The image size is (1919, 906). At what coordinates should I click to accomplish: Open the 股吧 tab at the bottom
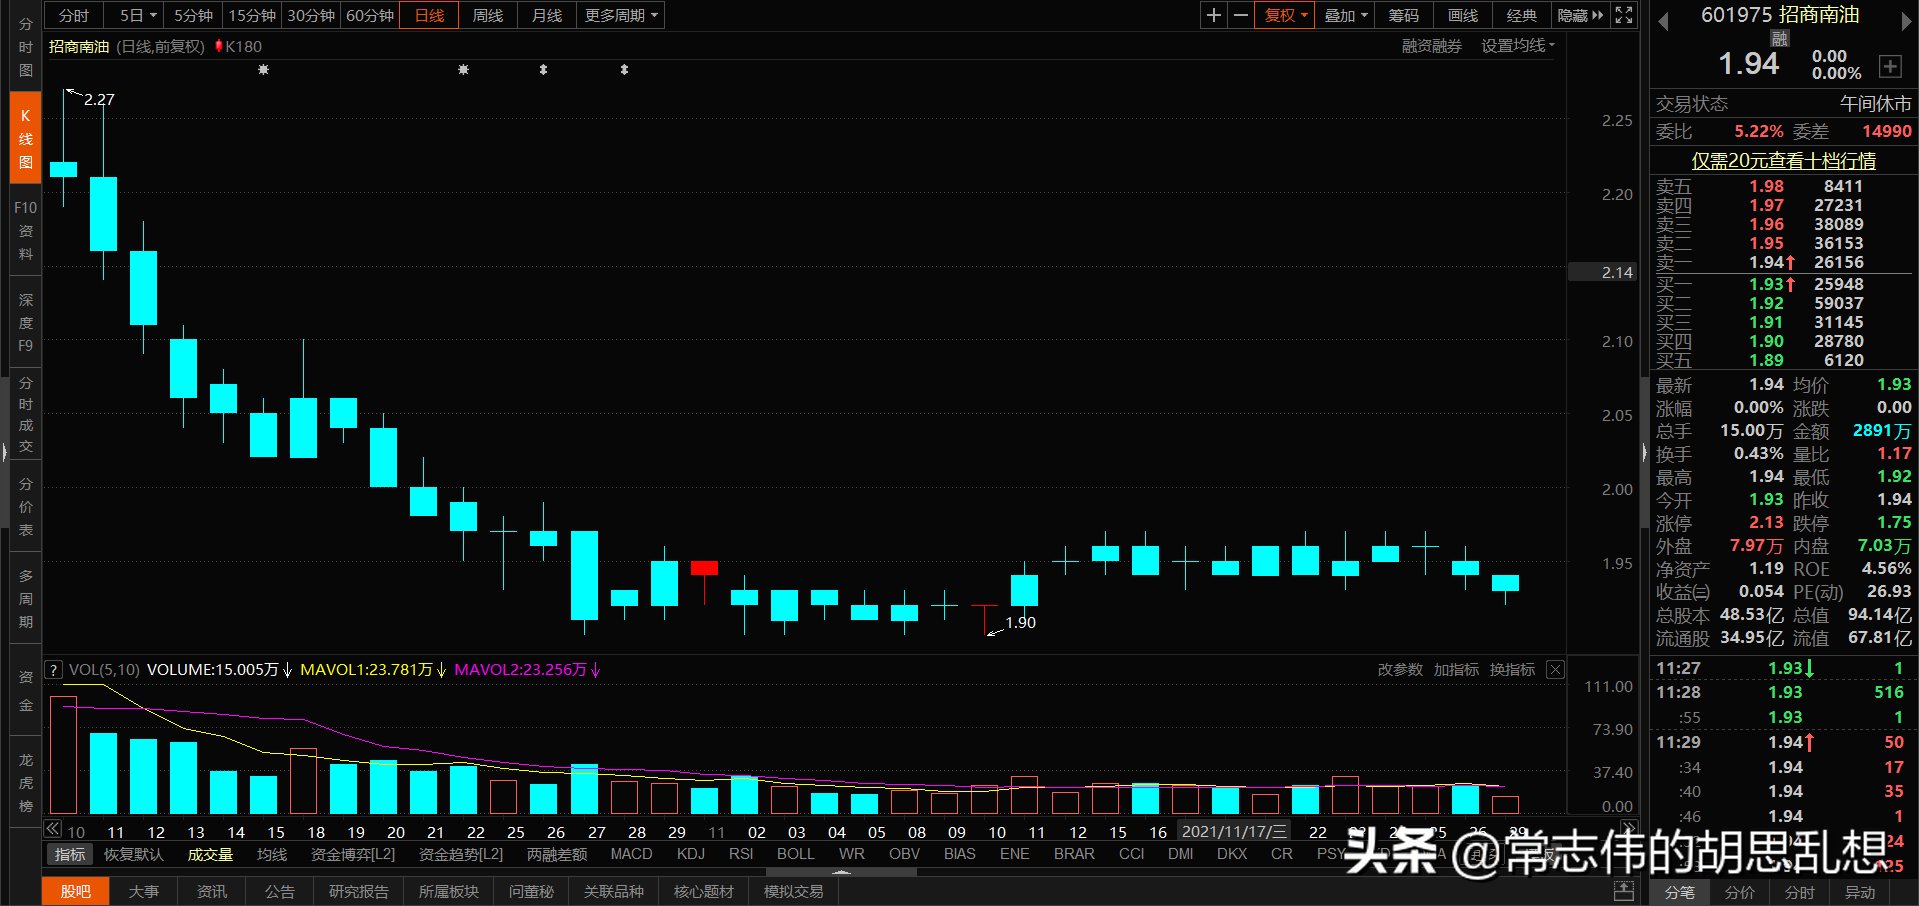pyautogui.click(x=75, y=891)
